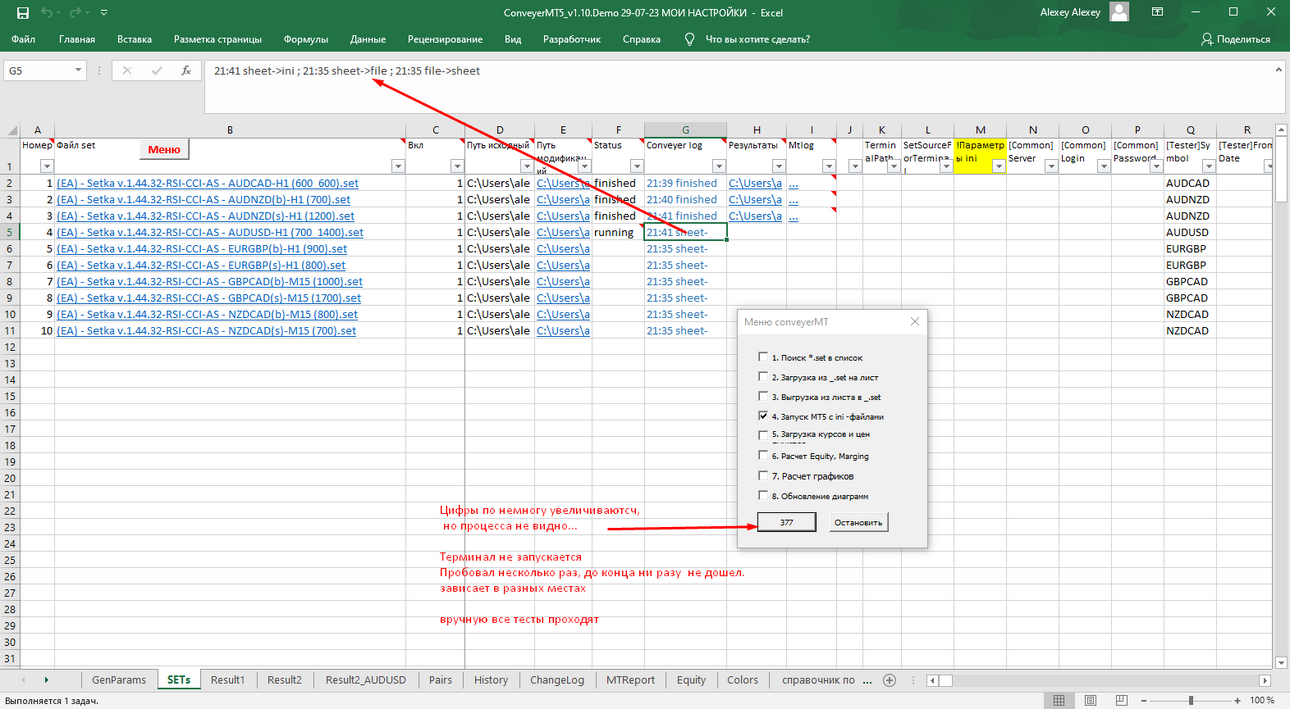Click the lightbulb Tell Me icon

pyautogui.click(x=689, y=39)
